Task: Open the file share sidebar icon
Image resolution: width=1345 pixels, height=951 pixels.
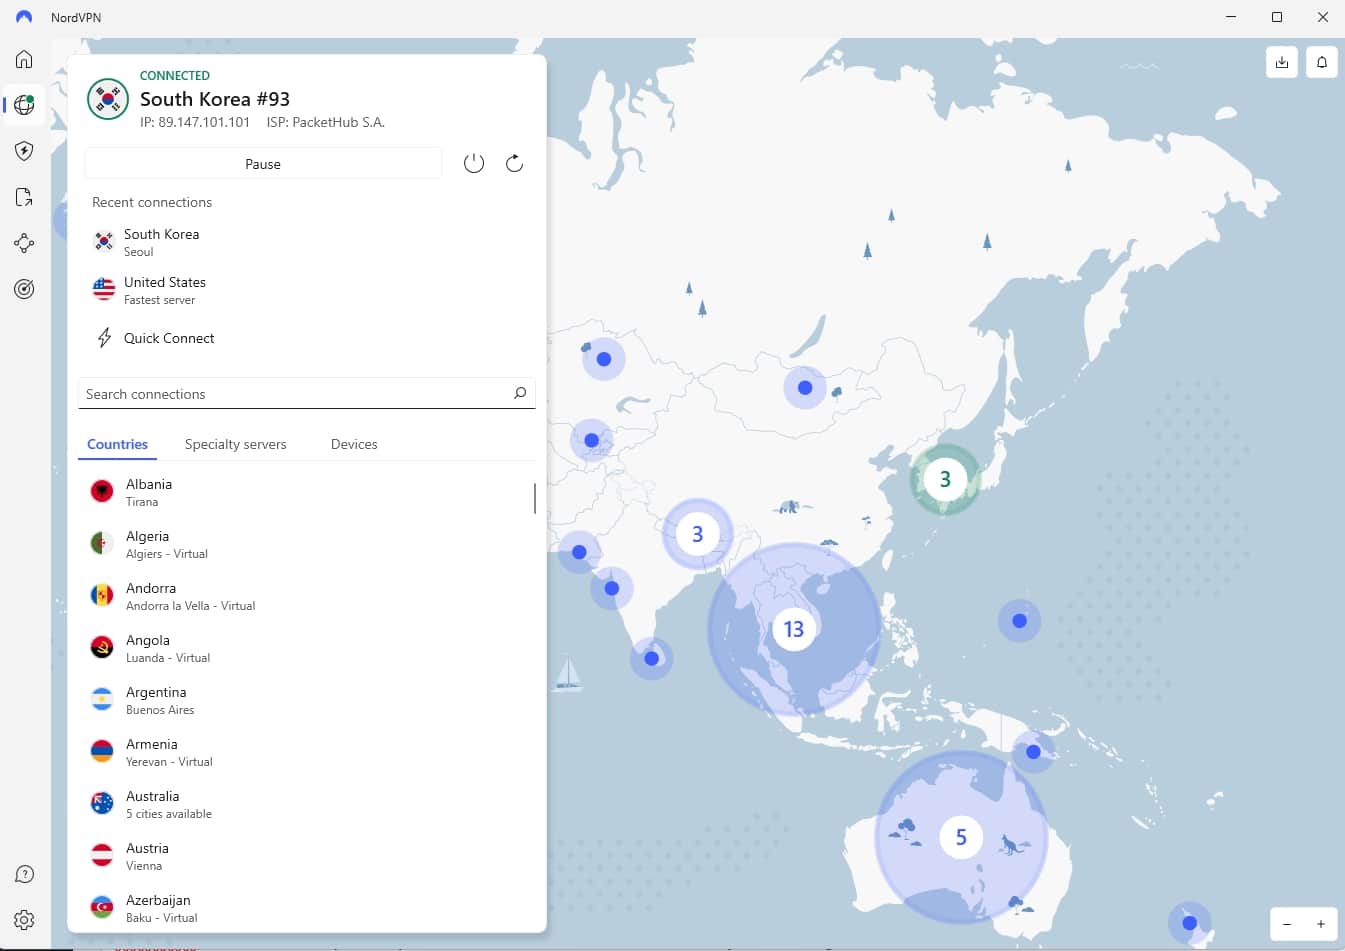Action: (x=24, y=197)
